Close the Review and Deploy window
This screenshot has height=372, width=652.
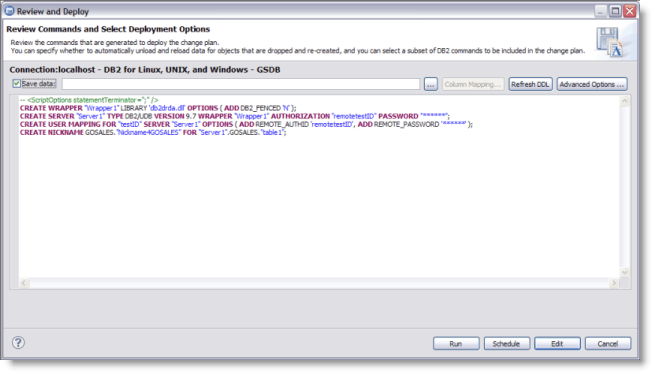pos(630,11)
